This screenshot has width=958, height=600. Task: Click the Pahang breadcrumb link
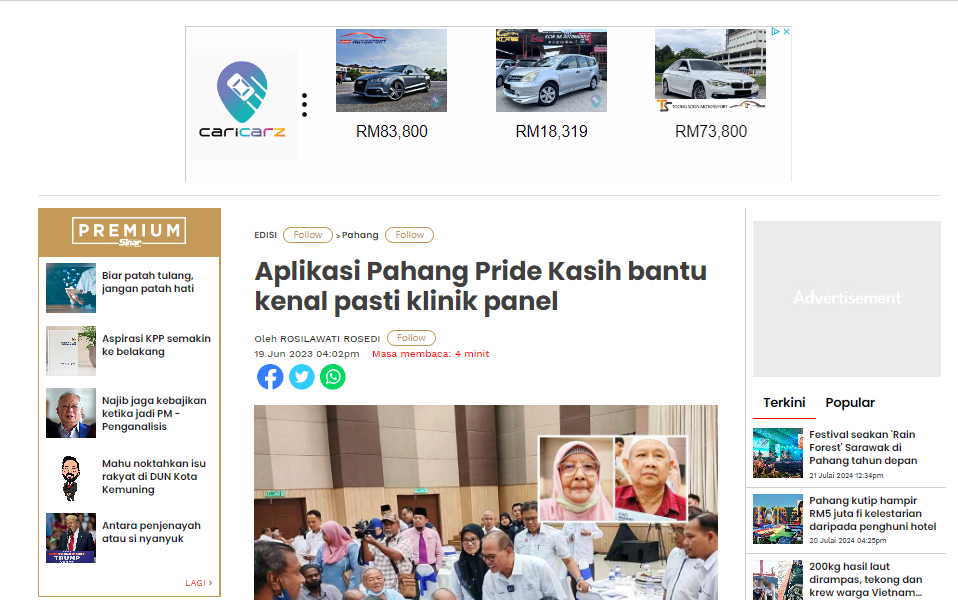pyautogui.click(x=360, y=235)
